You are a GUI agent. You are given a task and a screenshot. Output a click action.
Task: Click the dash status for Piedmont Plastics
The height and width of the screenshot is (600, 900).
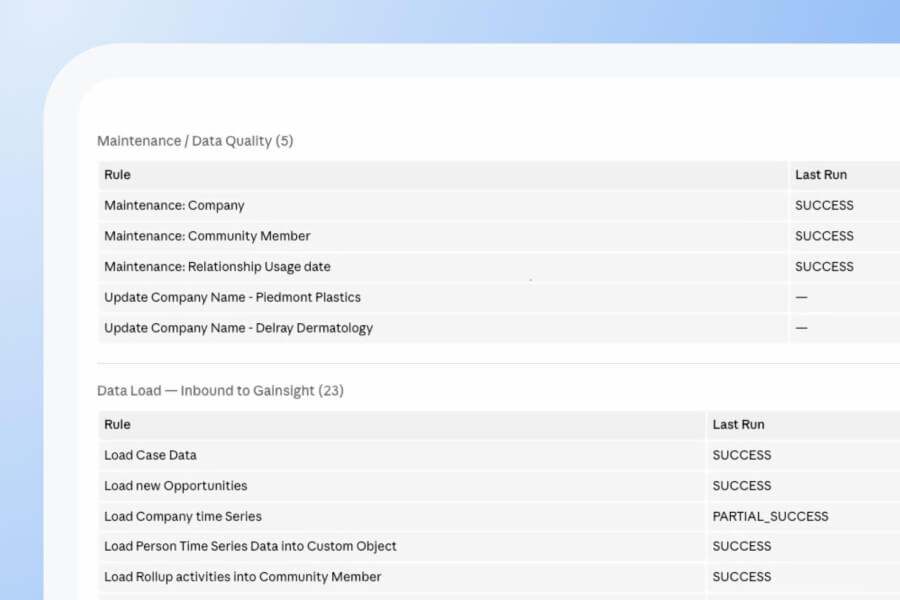pos(801,297)
